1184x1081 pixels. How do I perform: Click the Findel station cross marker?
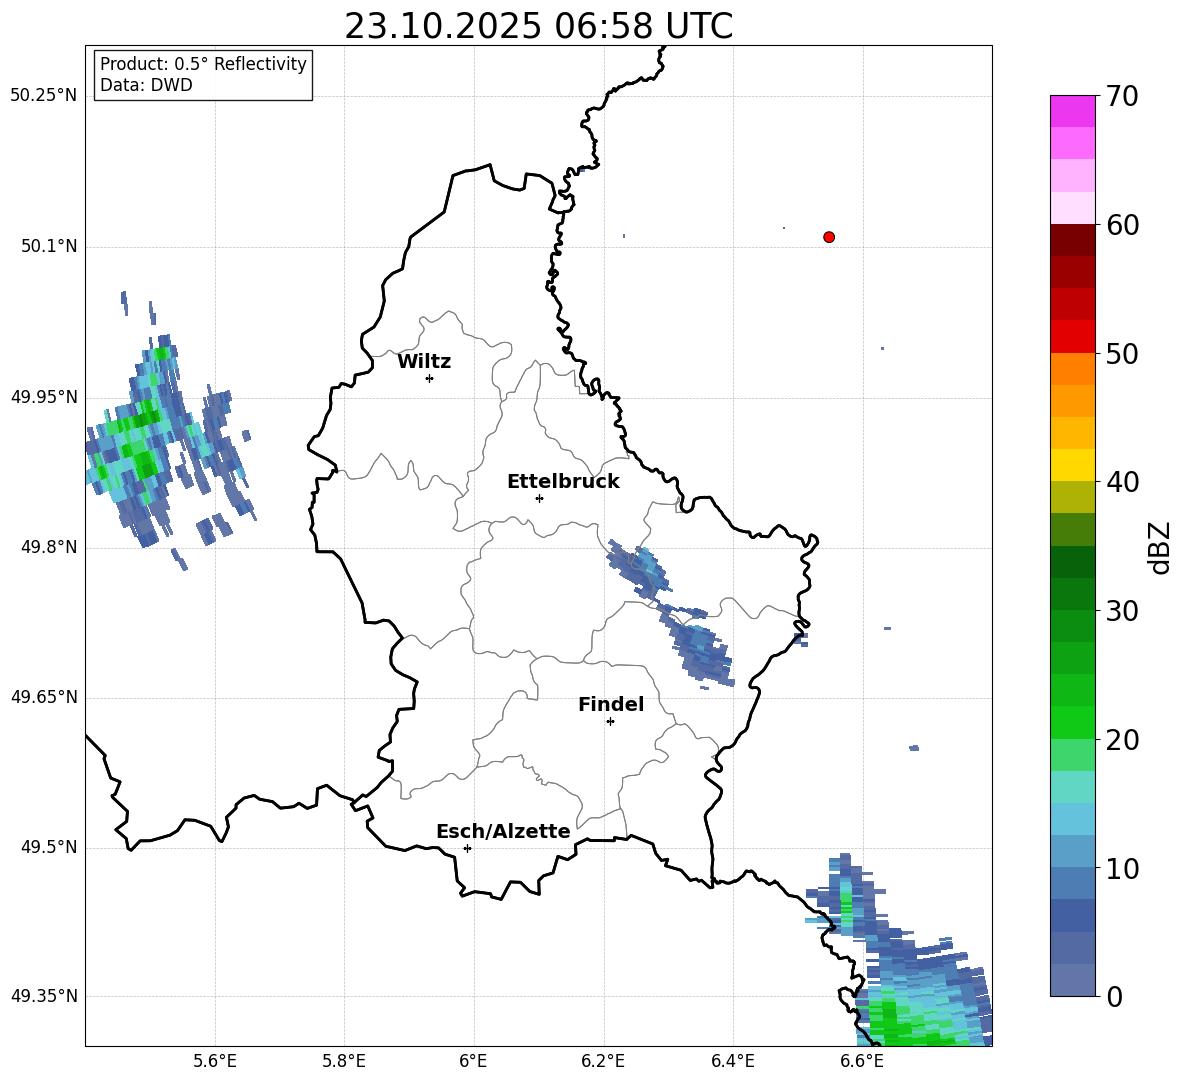pyautogui.click(x=610, y=722)
